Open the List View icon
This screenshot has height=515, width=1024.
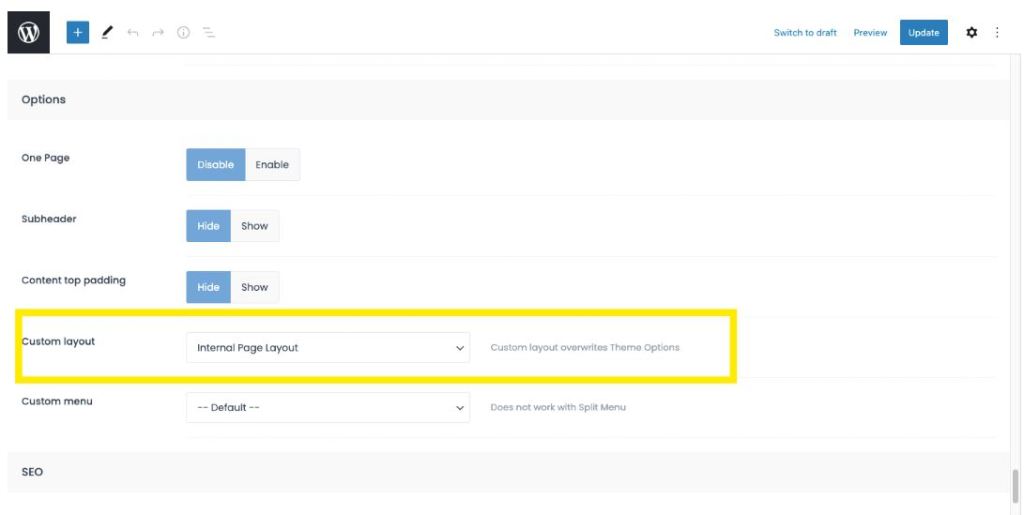[209, 33]
